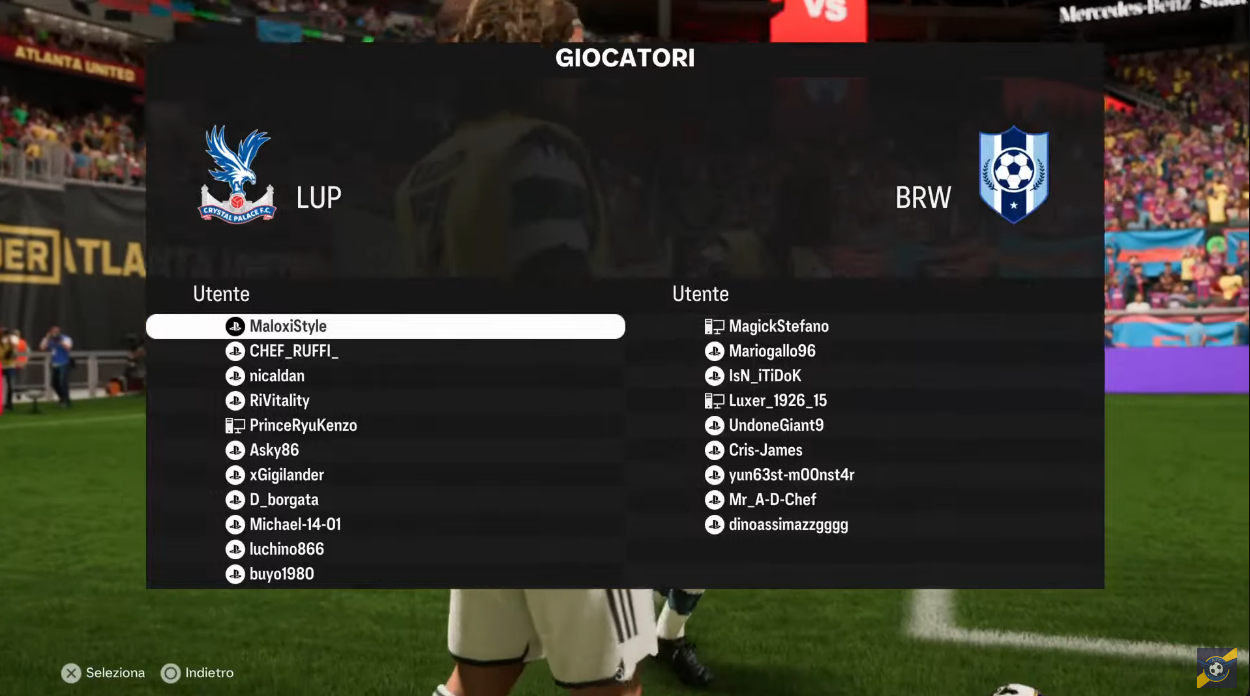
Task: Click the cross button icon for Seleziona
Action: click(x=71, y=673)
